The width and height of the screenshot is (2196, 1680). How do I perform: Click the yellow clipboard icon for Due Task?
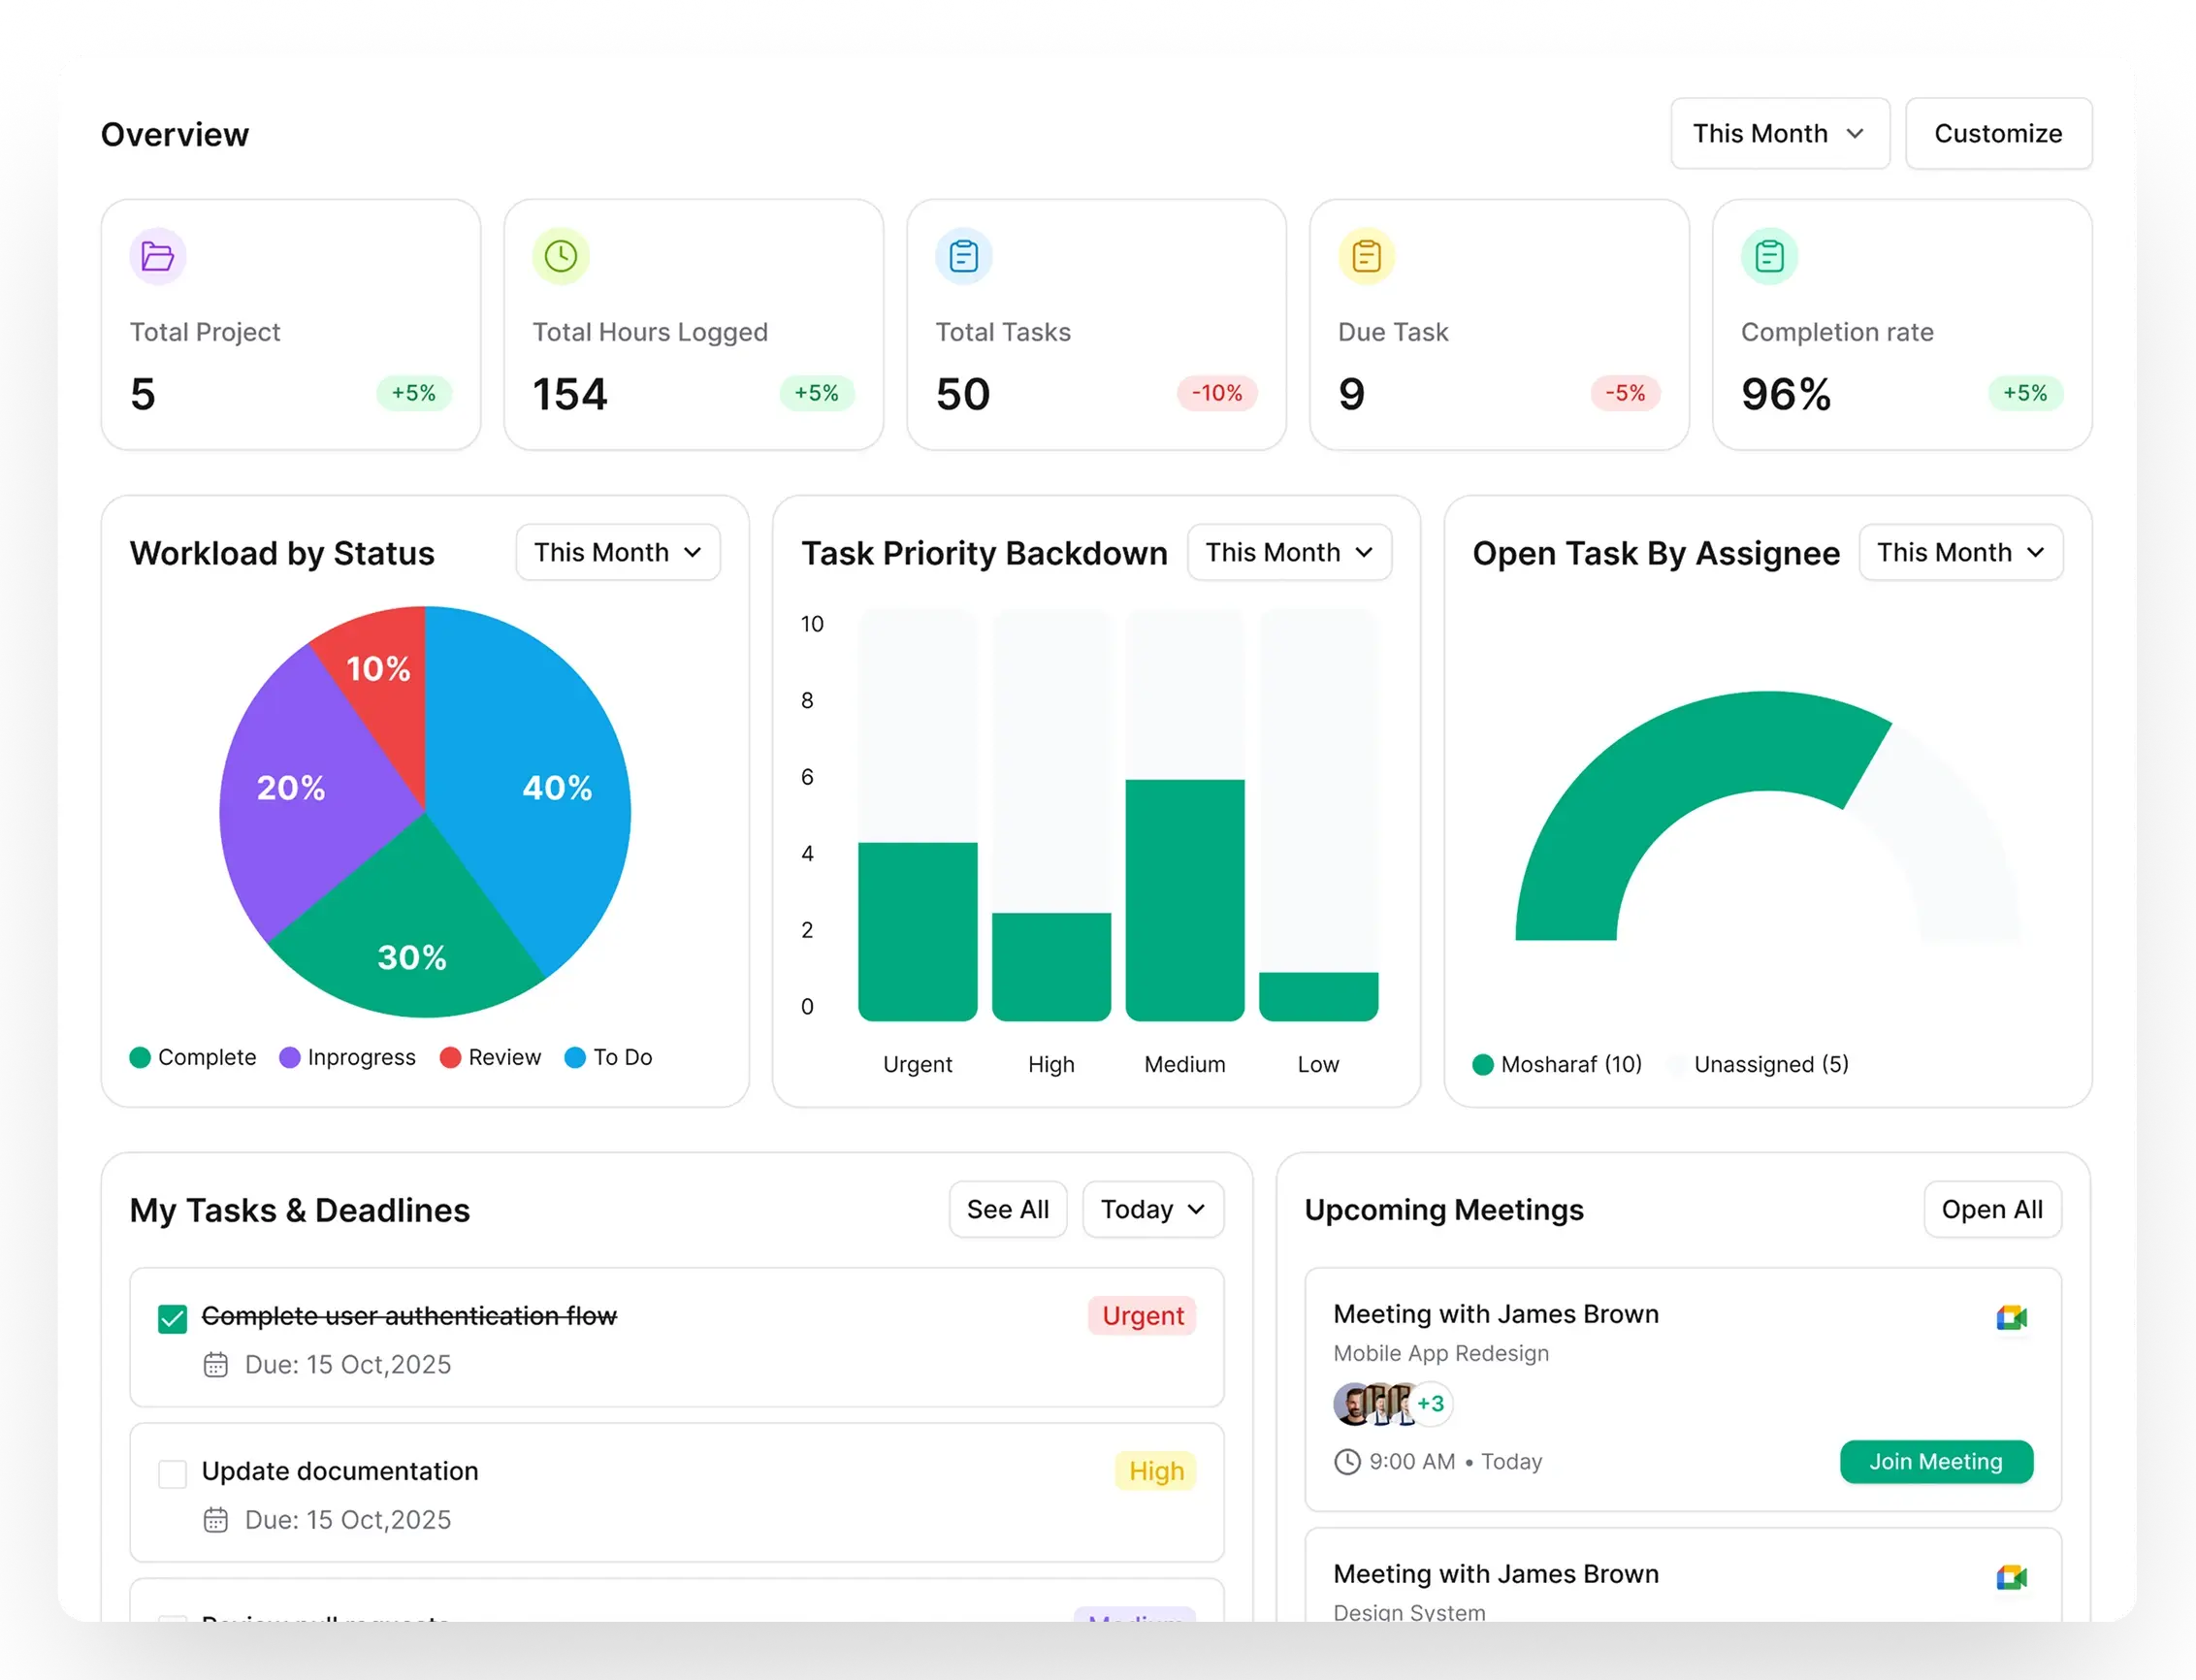pos(1366,257)
